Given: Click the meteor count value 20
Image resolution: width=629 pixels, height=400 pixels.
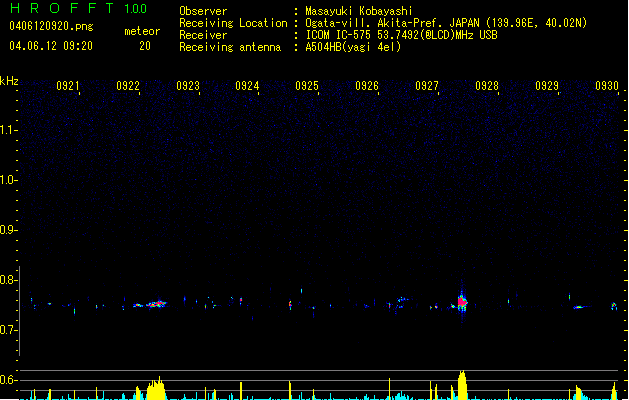Looking at the screenshot, I should pyautogui.click(x=145, y=46).
